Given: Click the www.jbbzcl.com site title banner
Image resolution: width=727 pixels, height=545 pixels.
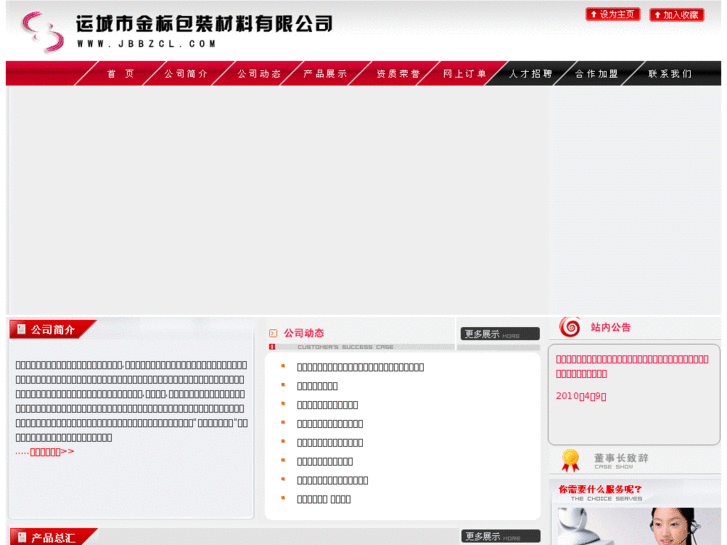Looking at the screenshot, I should [x=204, y=31].
